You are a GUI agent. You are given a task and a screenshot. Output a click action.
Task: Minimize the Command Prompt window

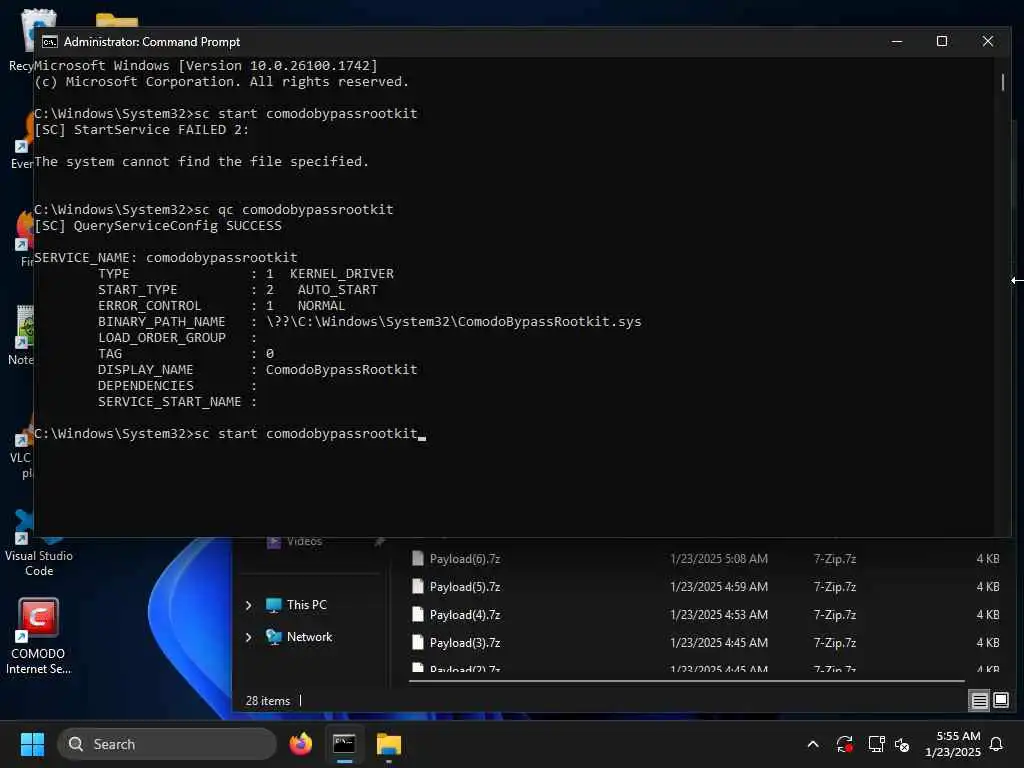(897, 41)
